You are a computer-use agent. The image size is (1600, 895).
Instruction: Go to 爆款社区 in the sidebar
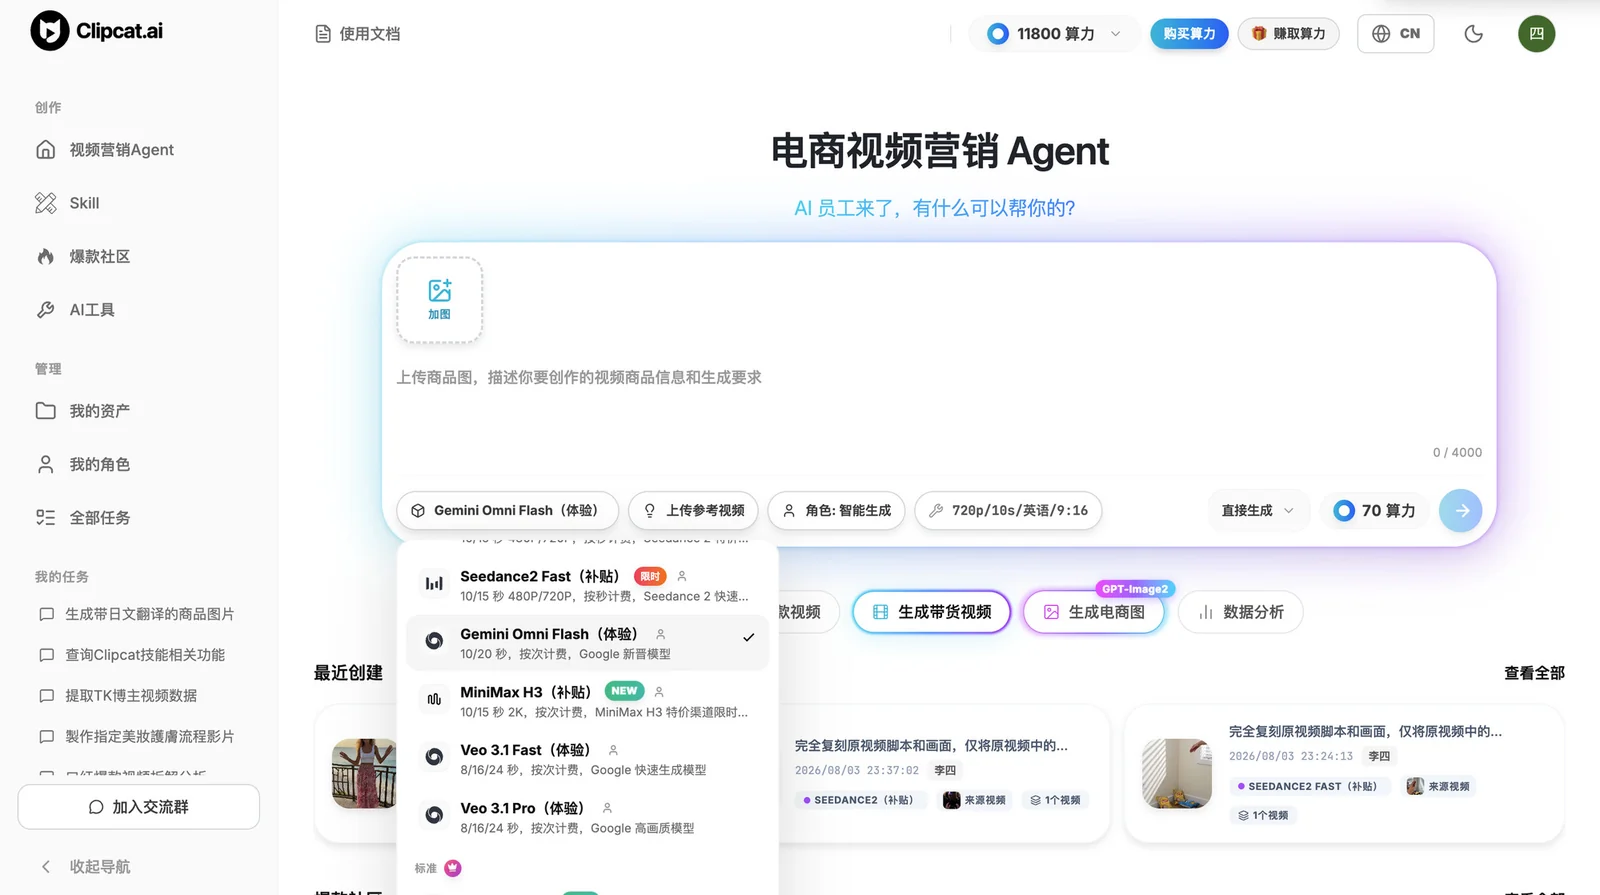(139, 257)
